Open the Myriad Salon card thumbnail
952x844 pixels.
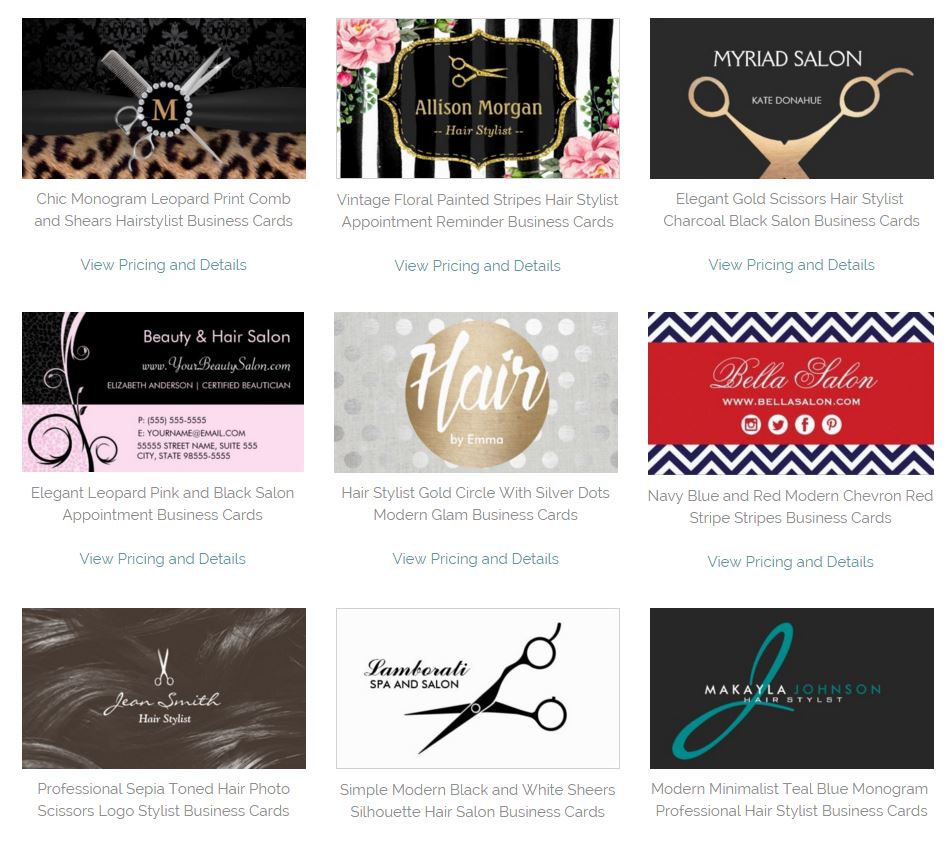click(792, 98)
